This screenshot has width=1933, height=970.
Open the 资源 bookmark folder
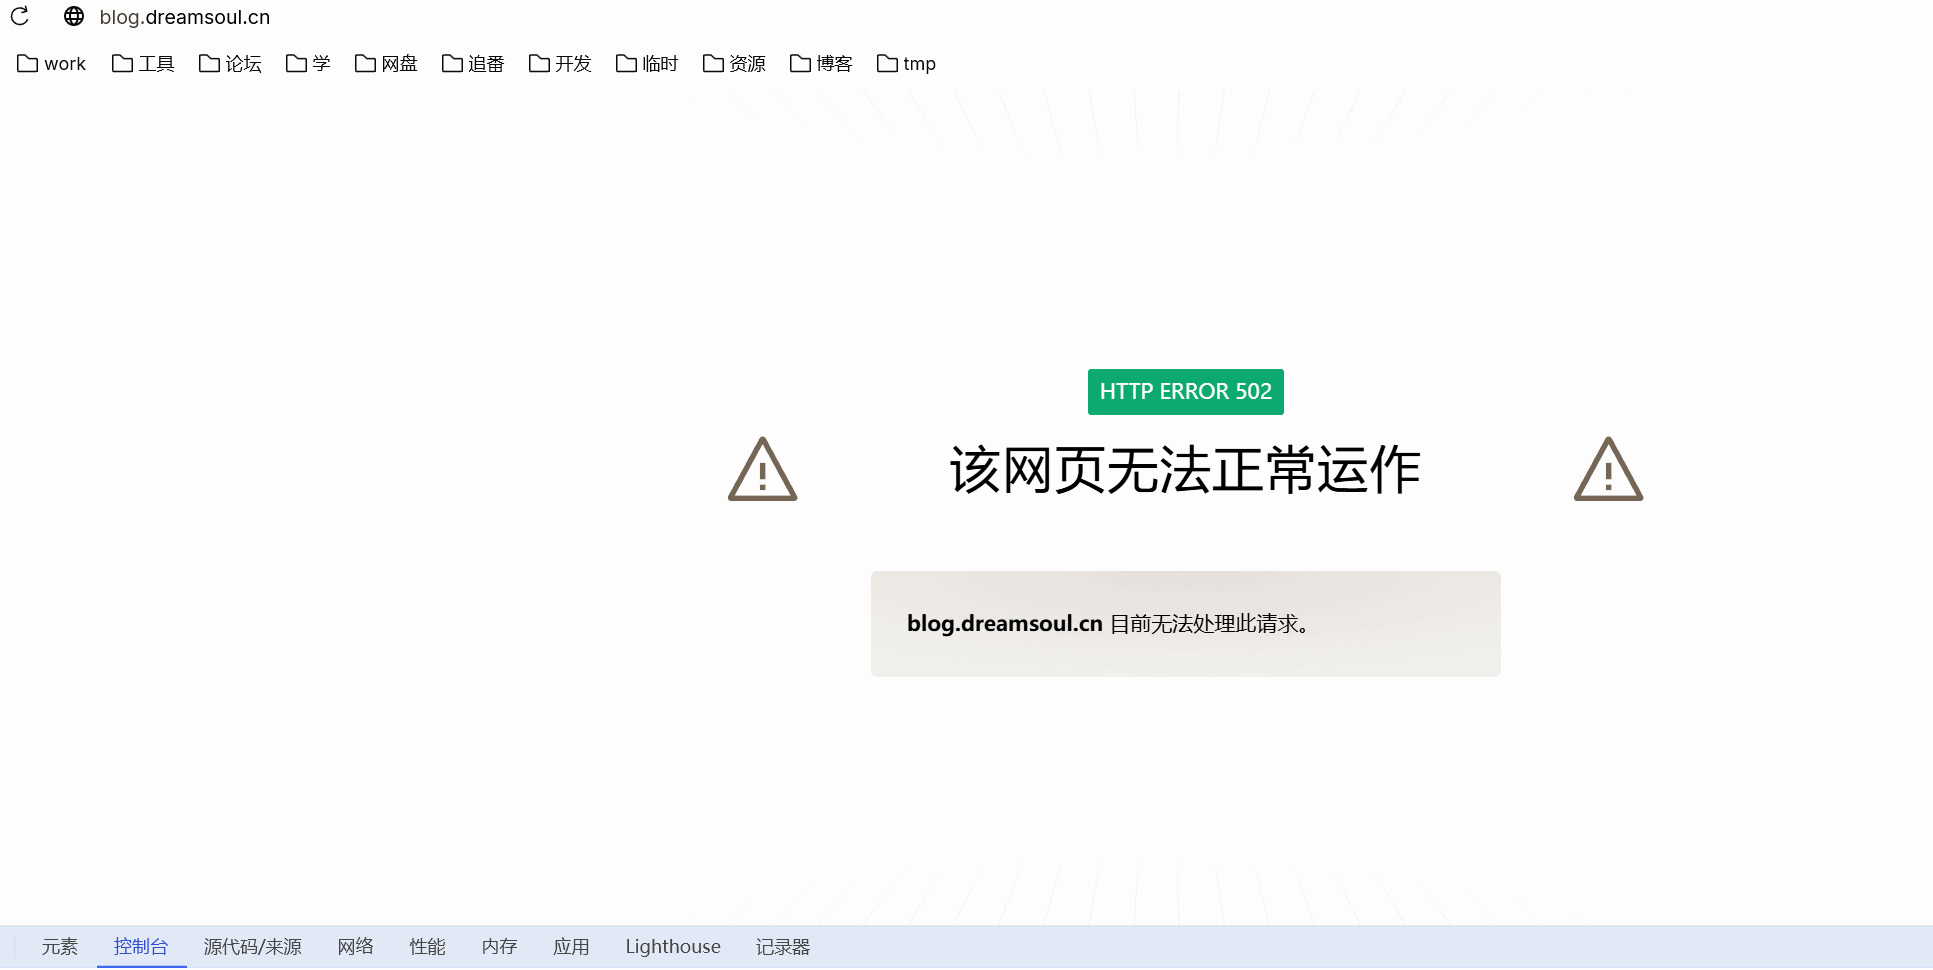(x=734, y=64)
